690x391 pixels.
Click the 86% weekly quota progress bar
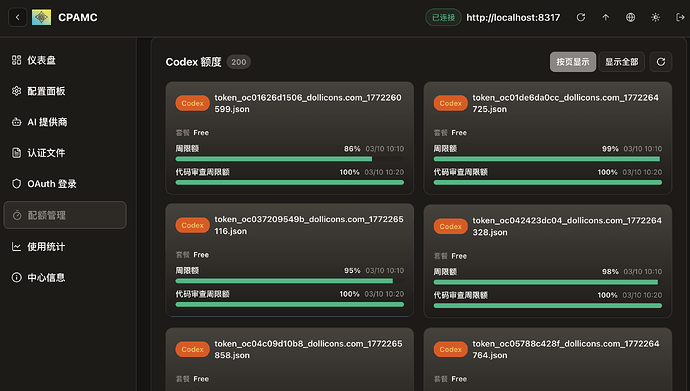coord(290,159)
